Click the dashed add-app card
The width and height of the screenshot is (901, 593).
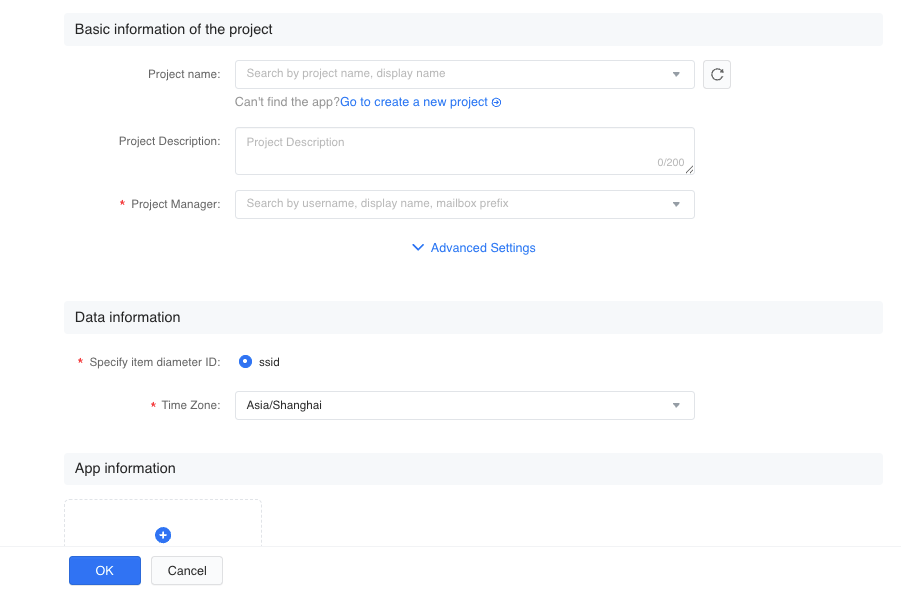coord(163,523)
